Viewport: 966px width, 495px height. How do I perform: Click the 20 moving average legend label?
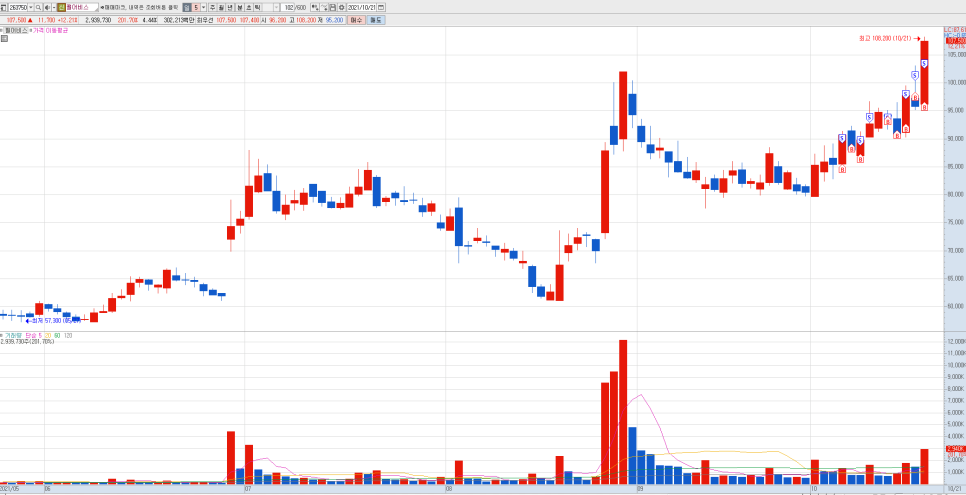(x=48, y=336)
